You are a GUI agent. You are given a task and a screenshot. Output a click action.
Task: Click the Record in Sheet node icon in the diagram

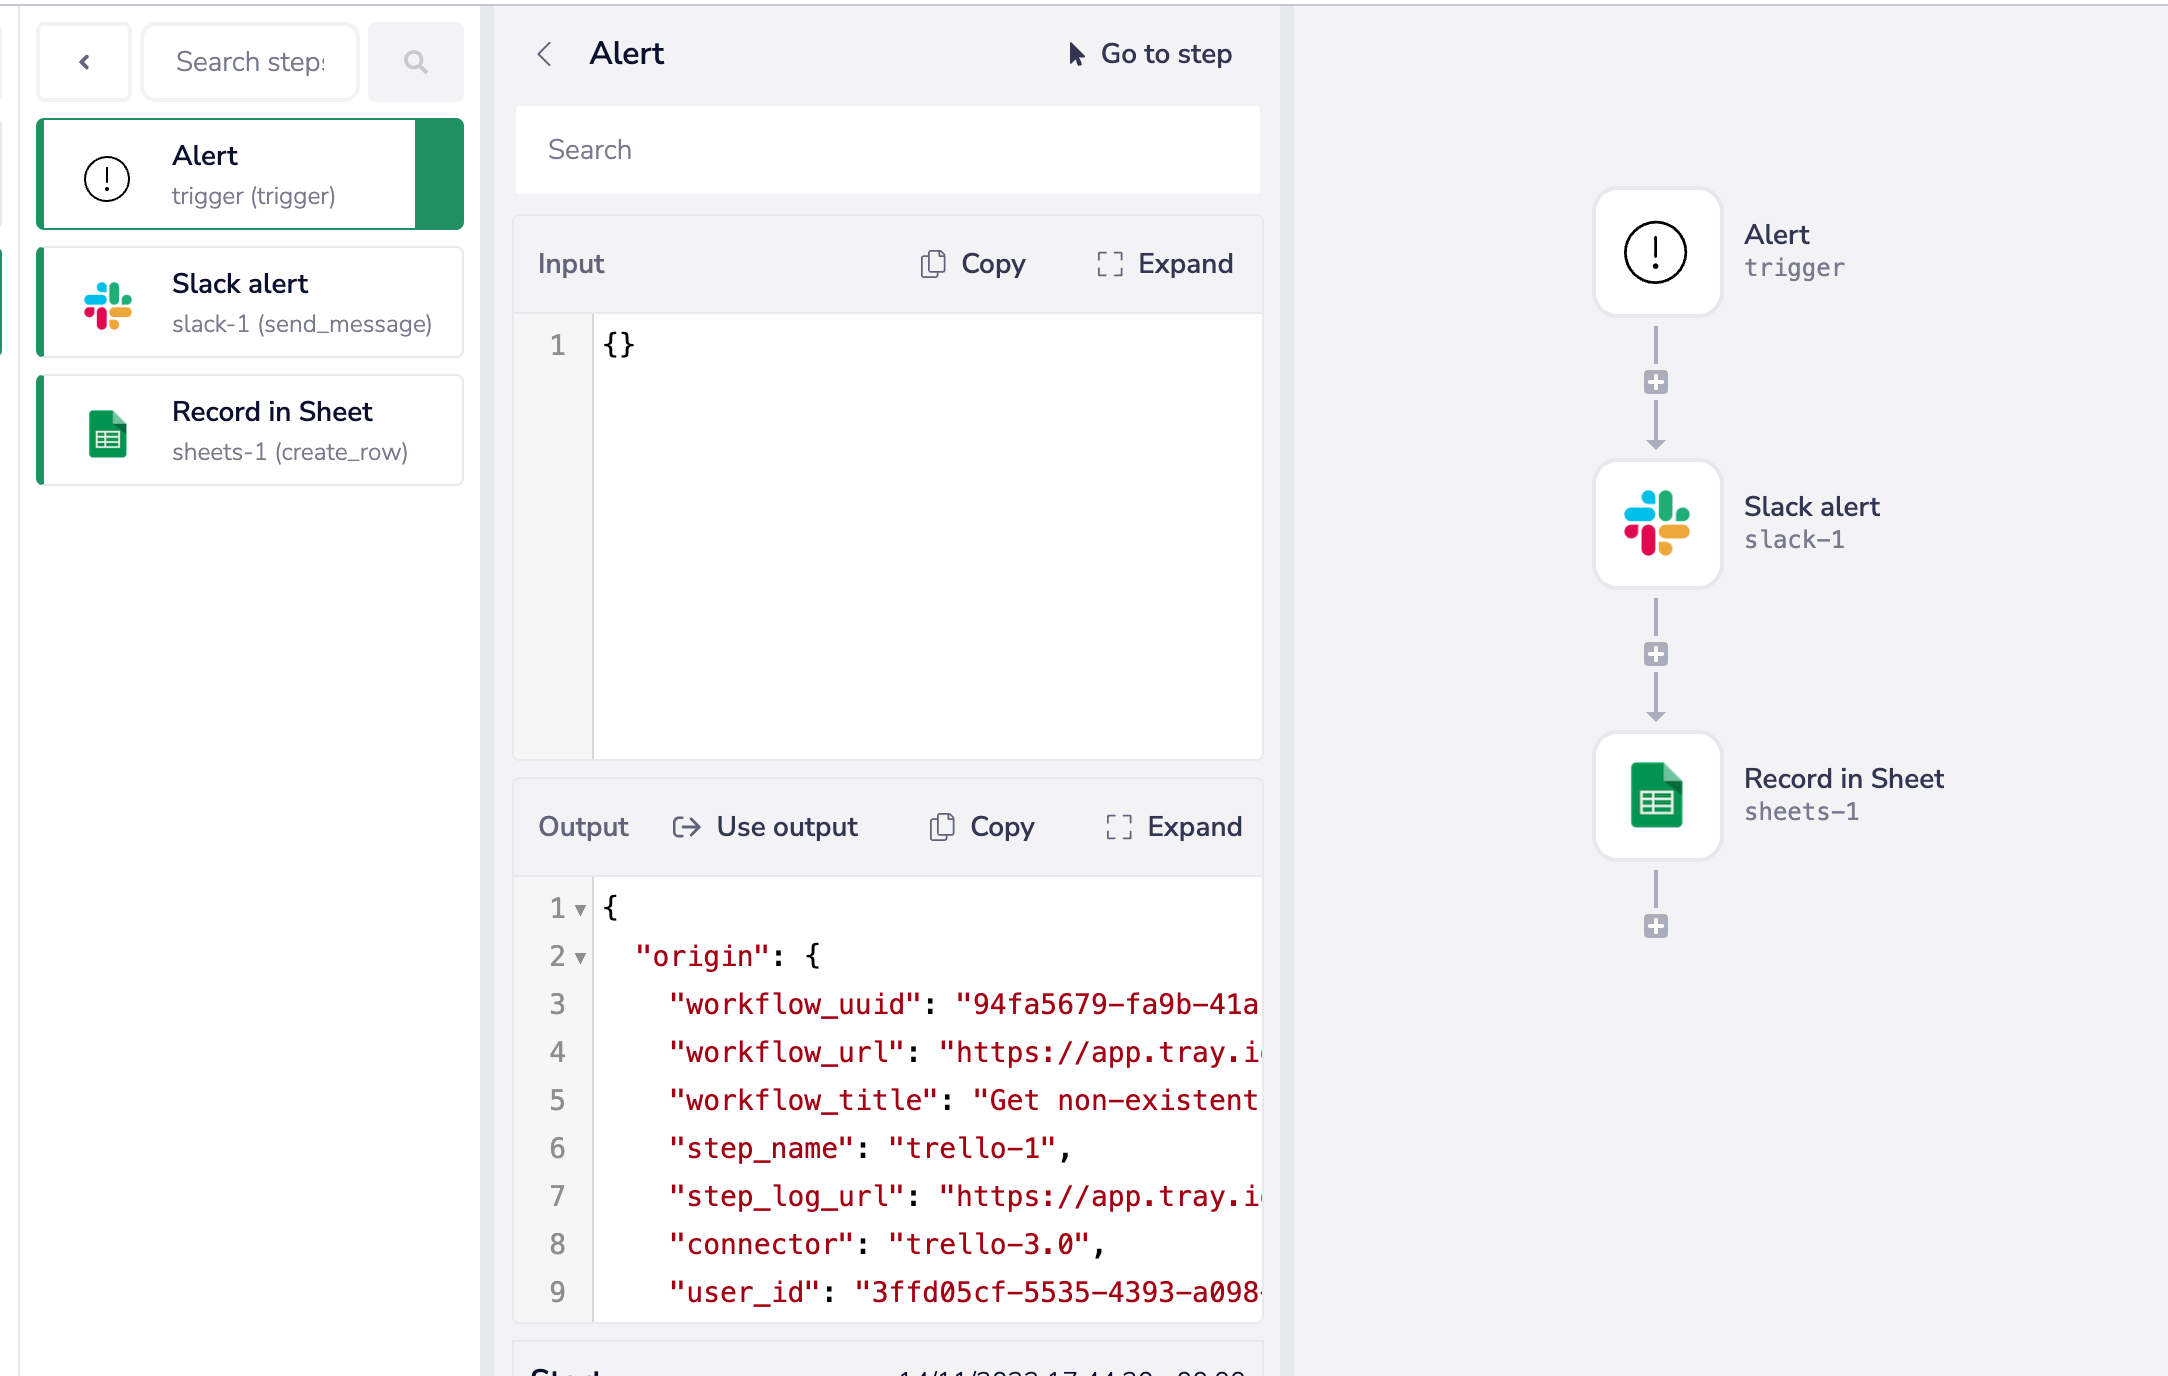[x=1655, y=796]
